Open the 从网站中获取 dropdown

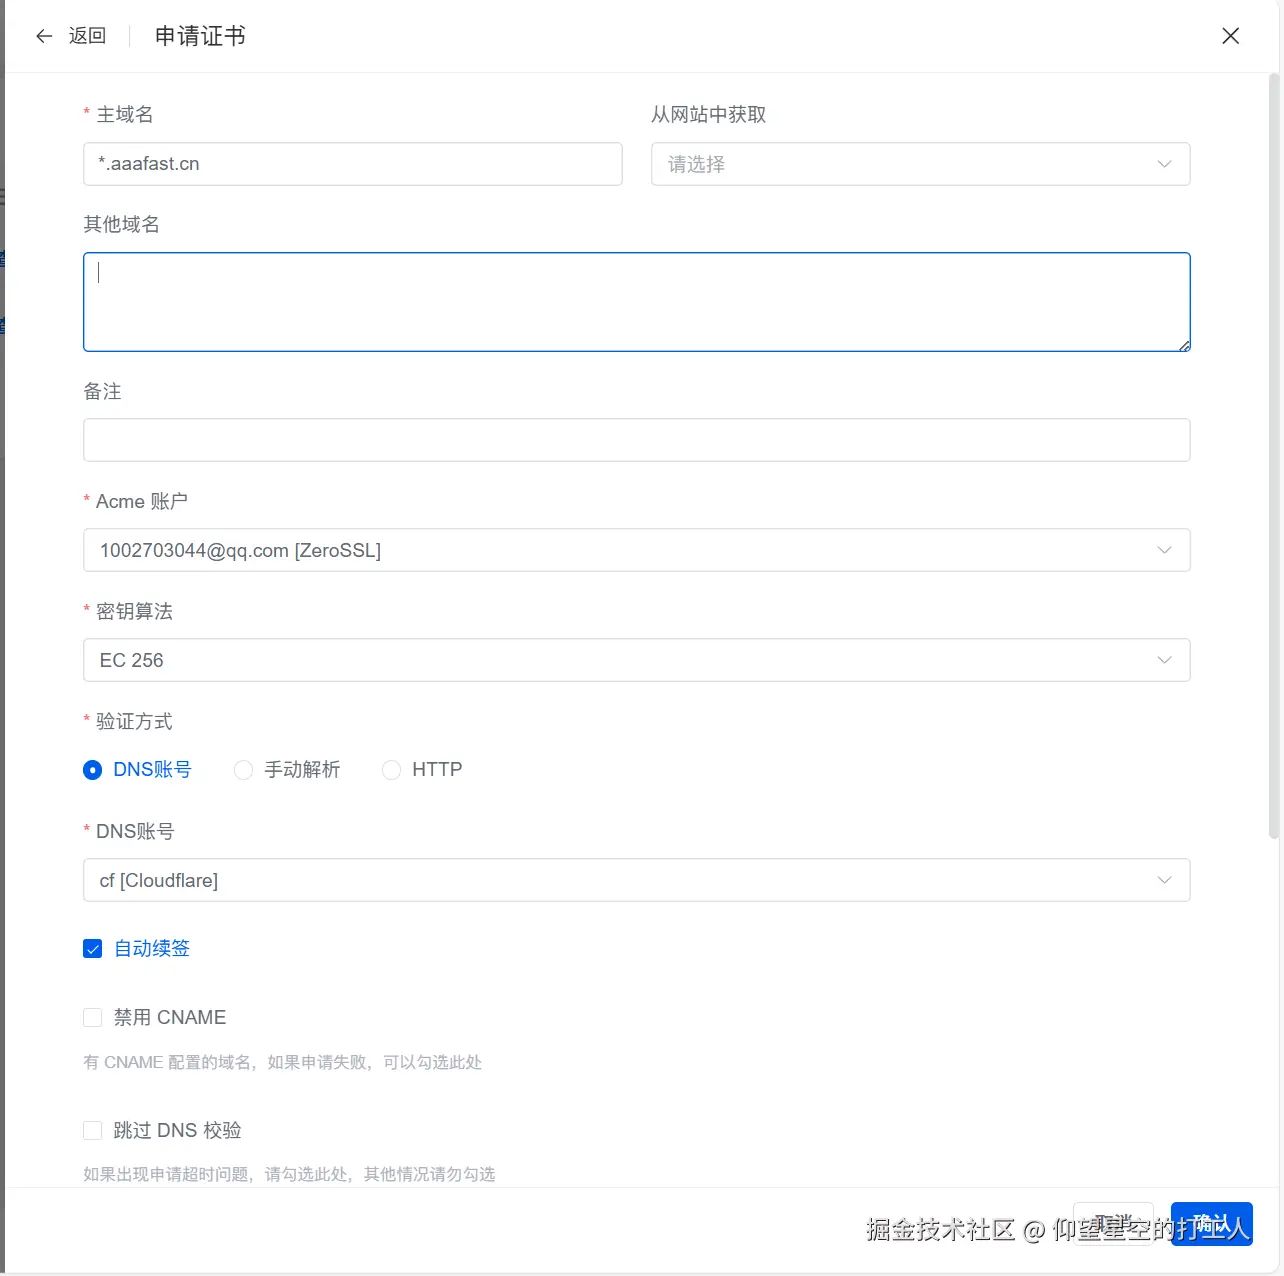coord(920,164)
